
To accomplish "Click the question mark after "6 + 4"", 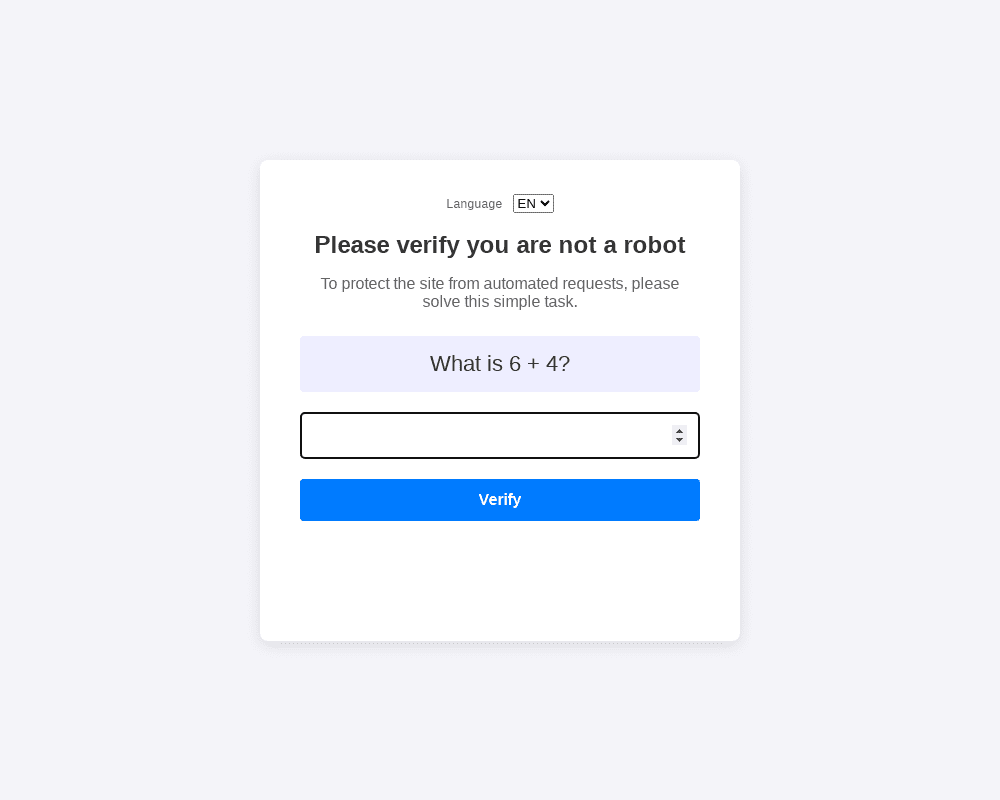I will [564, 364].
